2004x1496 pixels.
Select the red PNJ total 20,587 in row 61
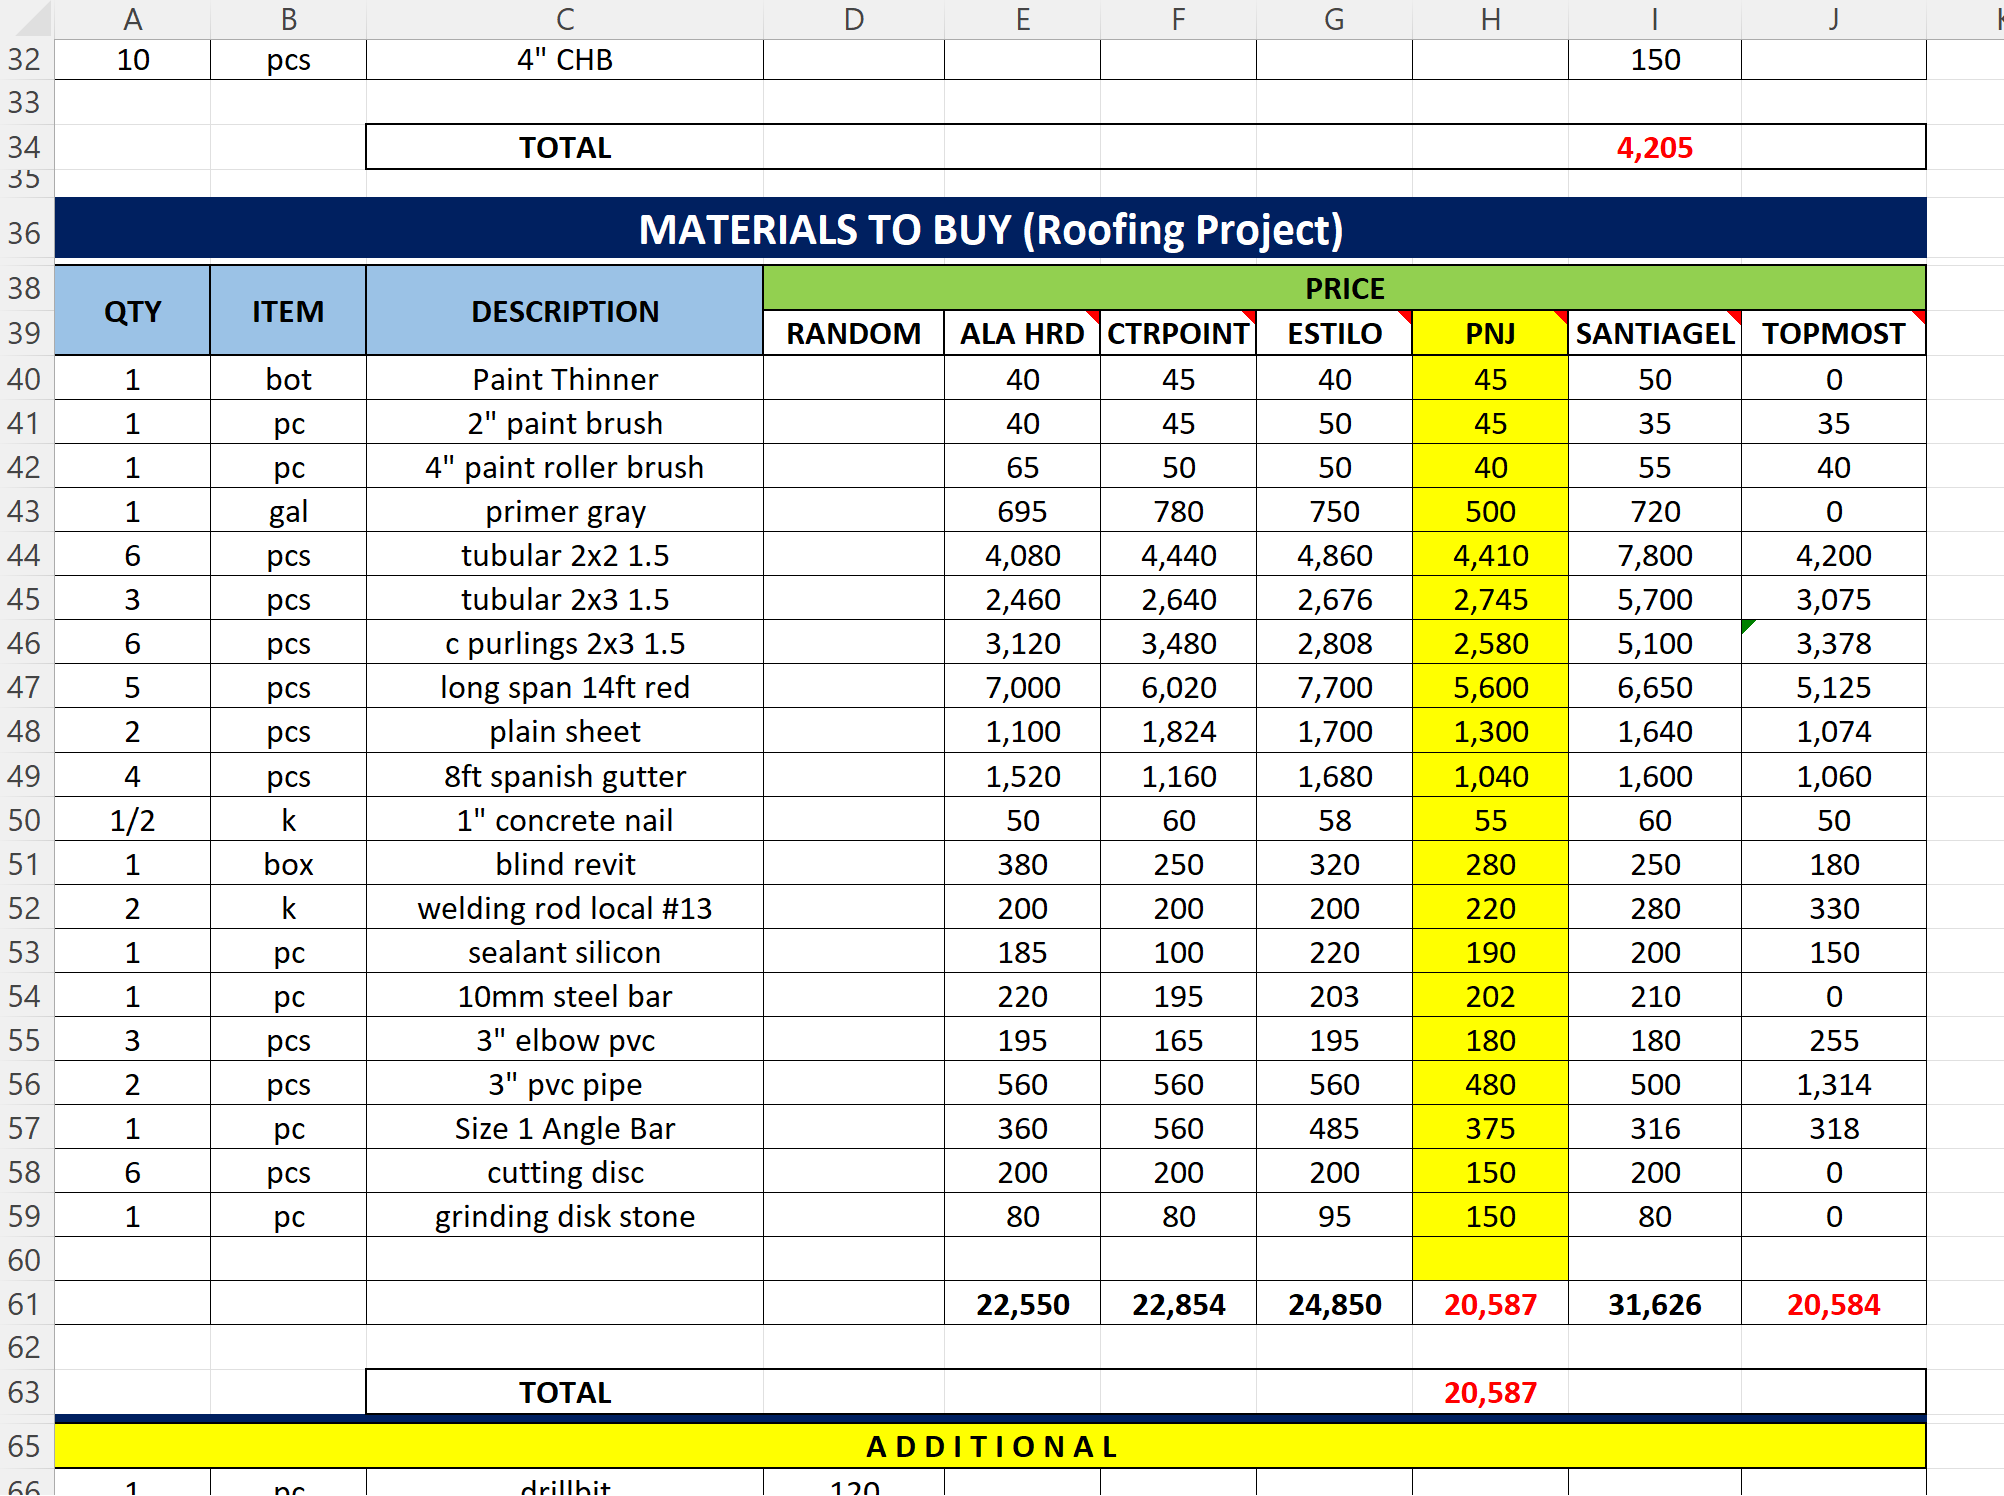[x=1489, y=1304]
